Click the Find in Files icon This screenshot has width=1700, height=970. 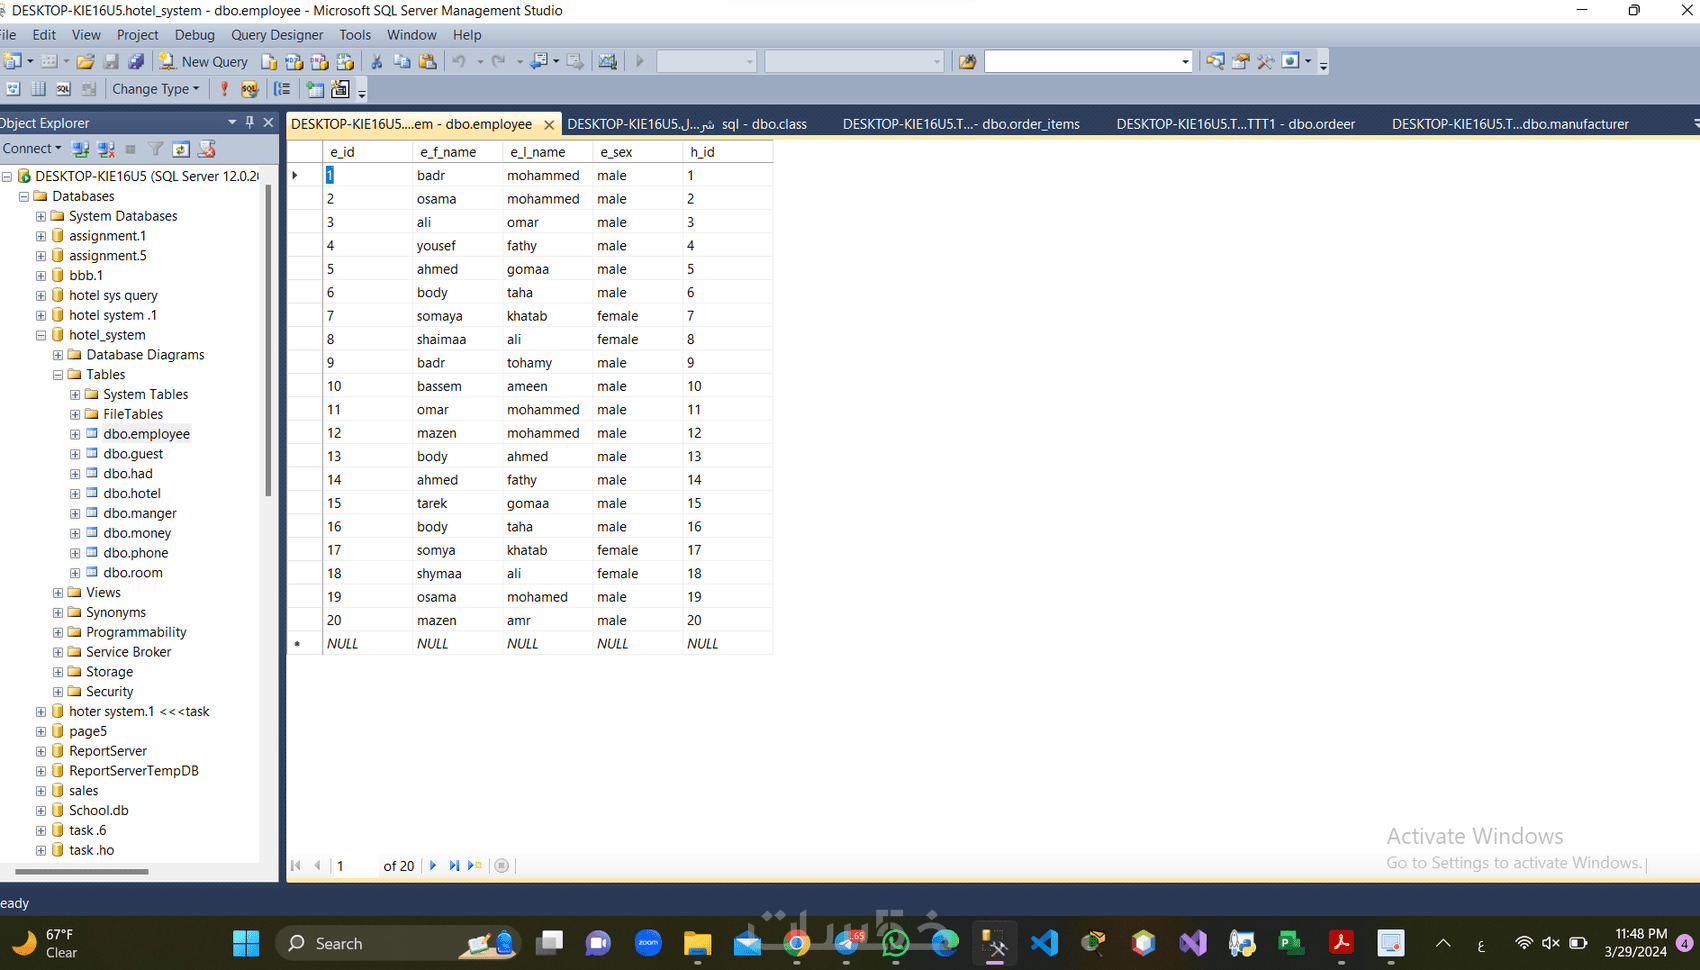(x=967, y=62)
